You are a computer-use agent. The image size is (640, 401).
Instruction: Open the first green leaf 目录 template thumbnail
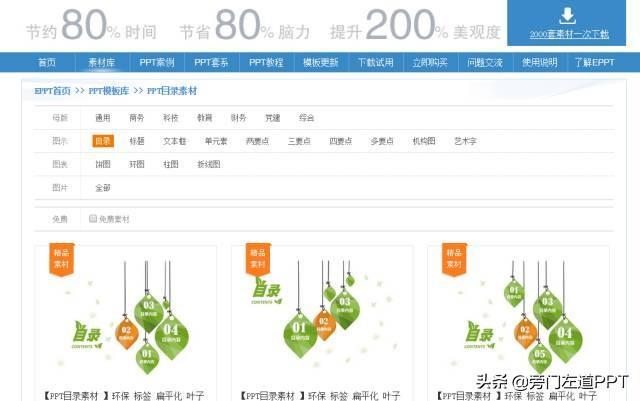pyautogui.click(x=126, y=316)
